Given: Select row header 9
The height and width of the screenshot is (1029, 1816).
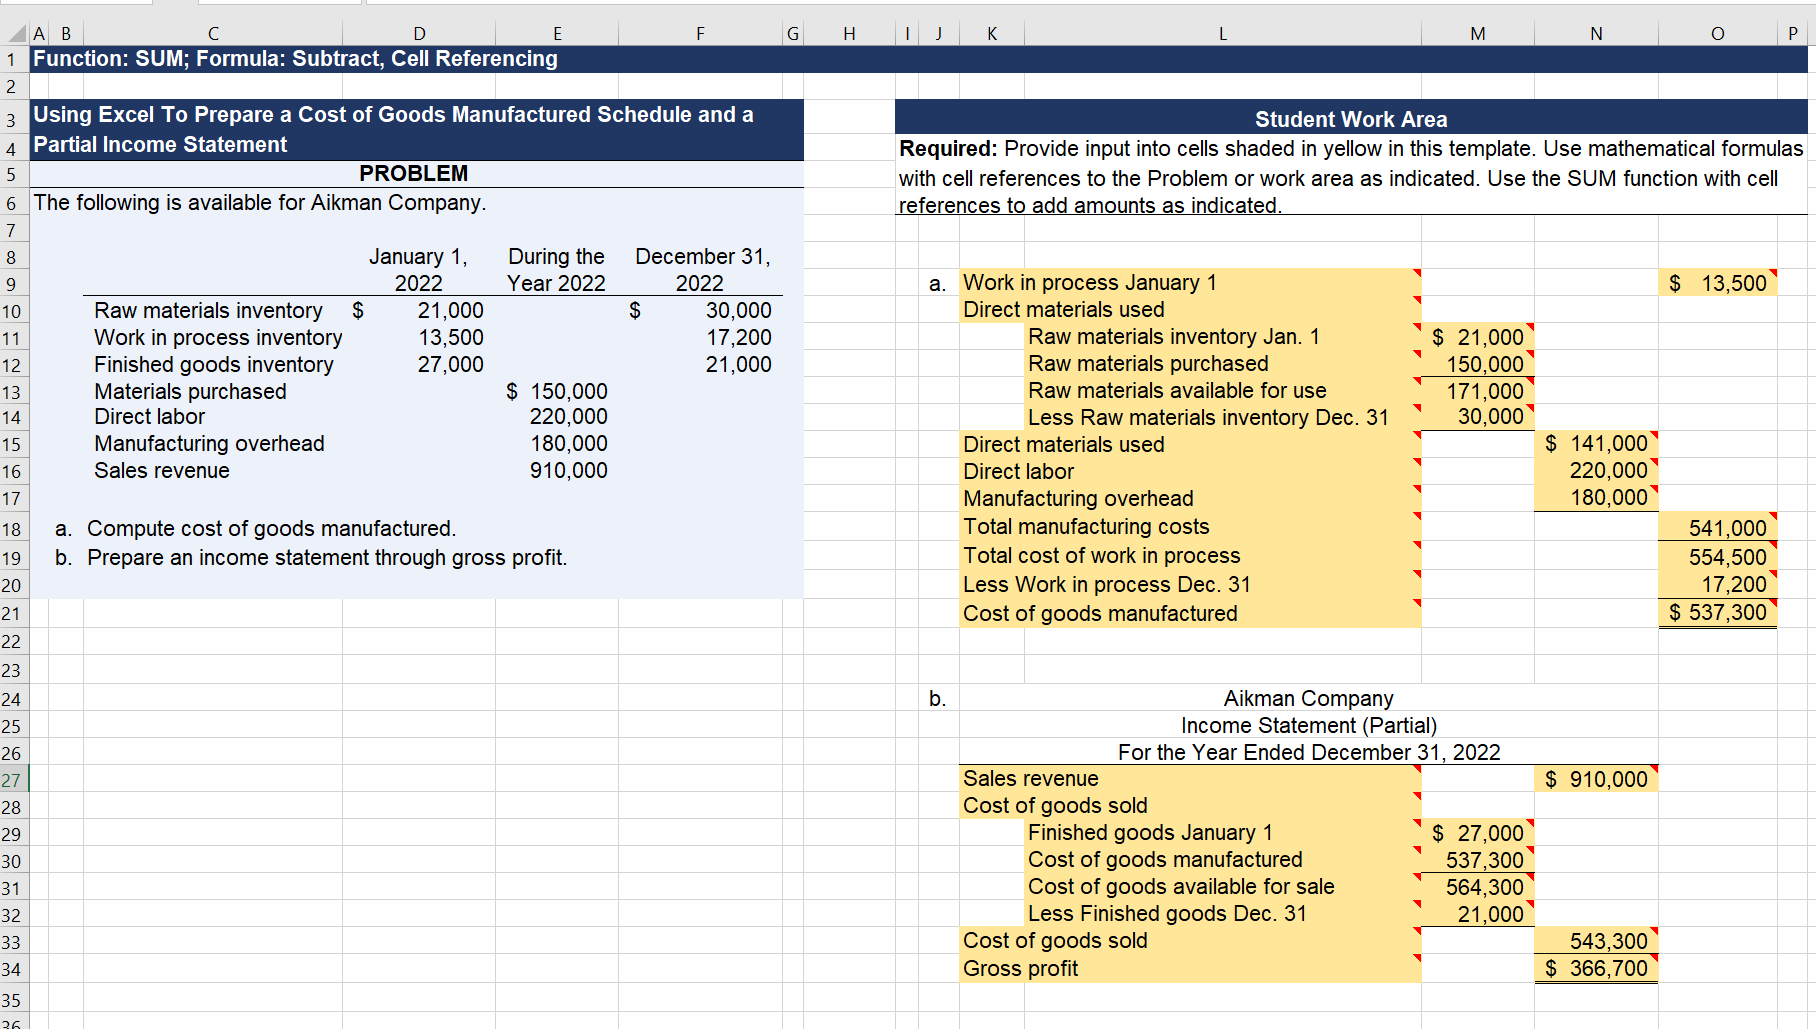Looking at the screenshot, I should tap(12, 283).
